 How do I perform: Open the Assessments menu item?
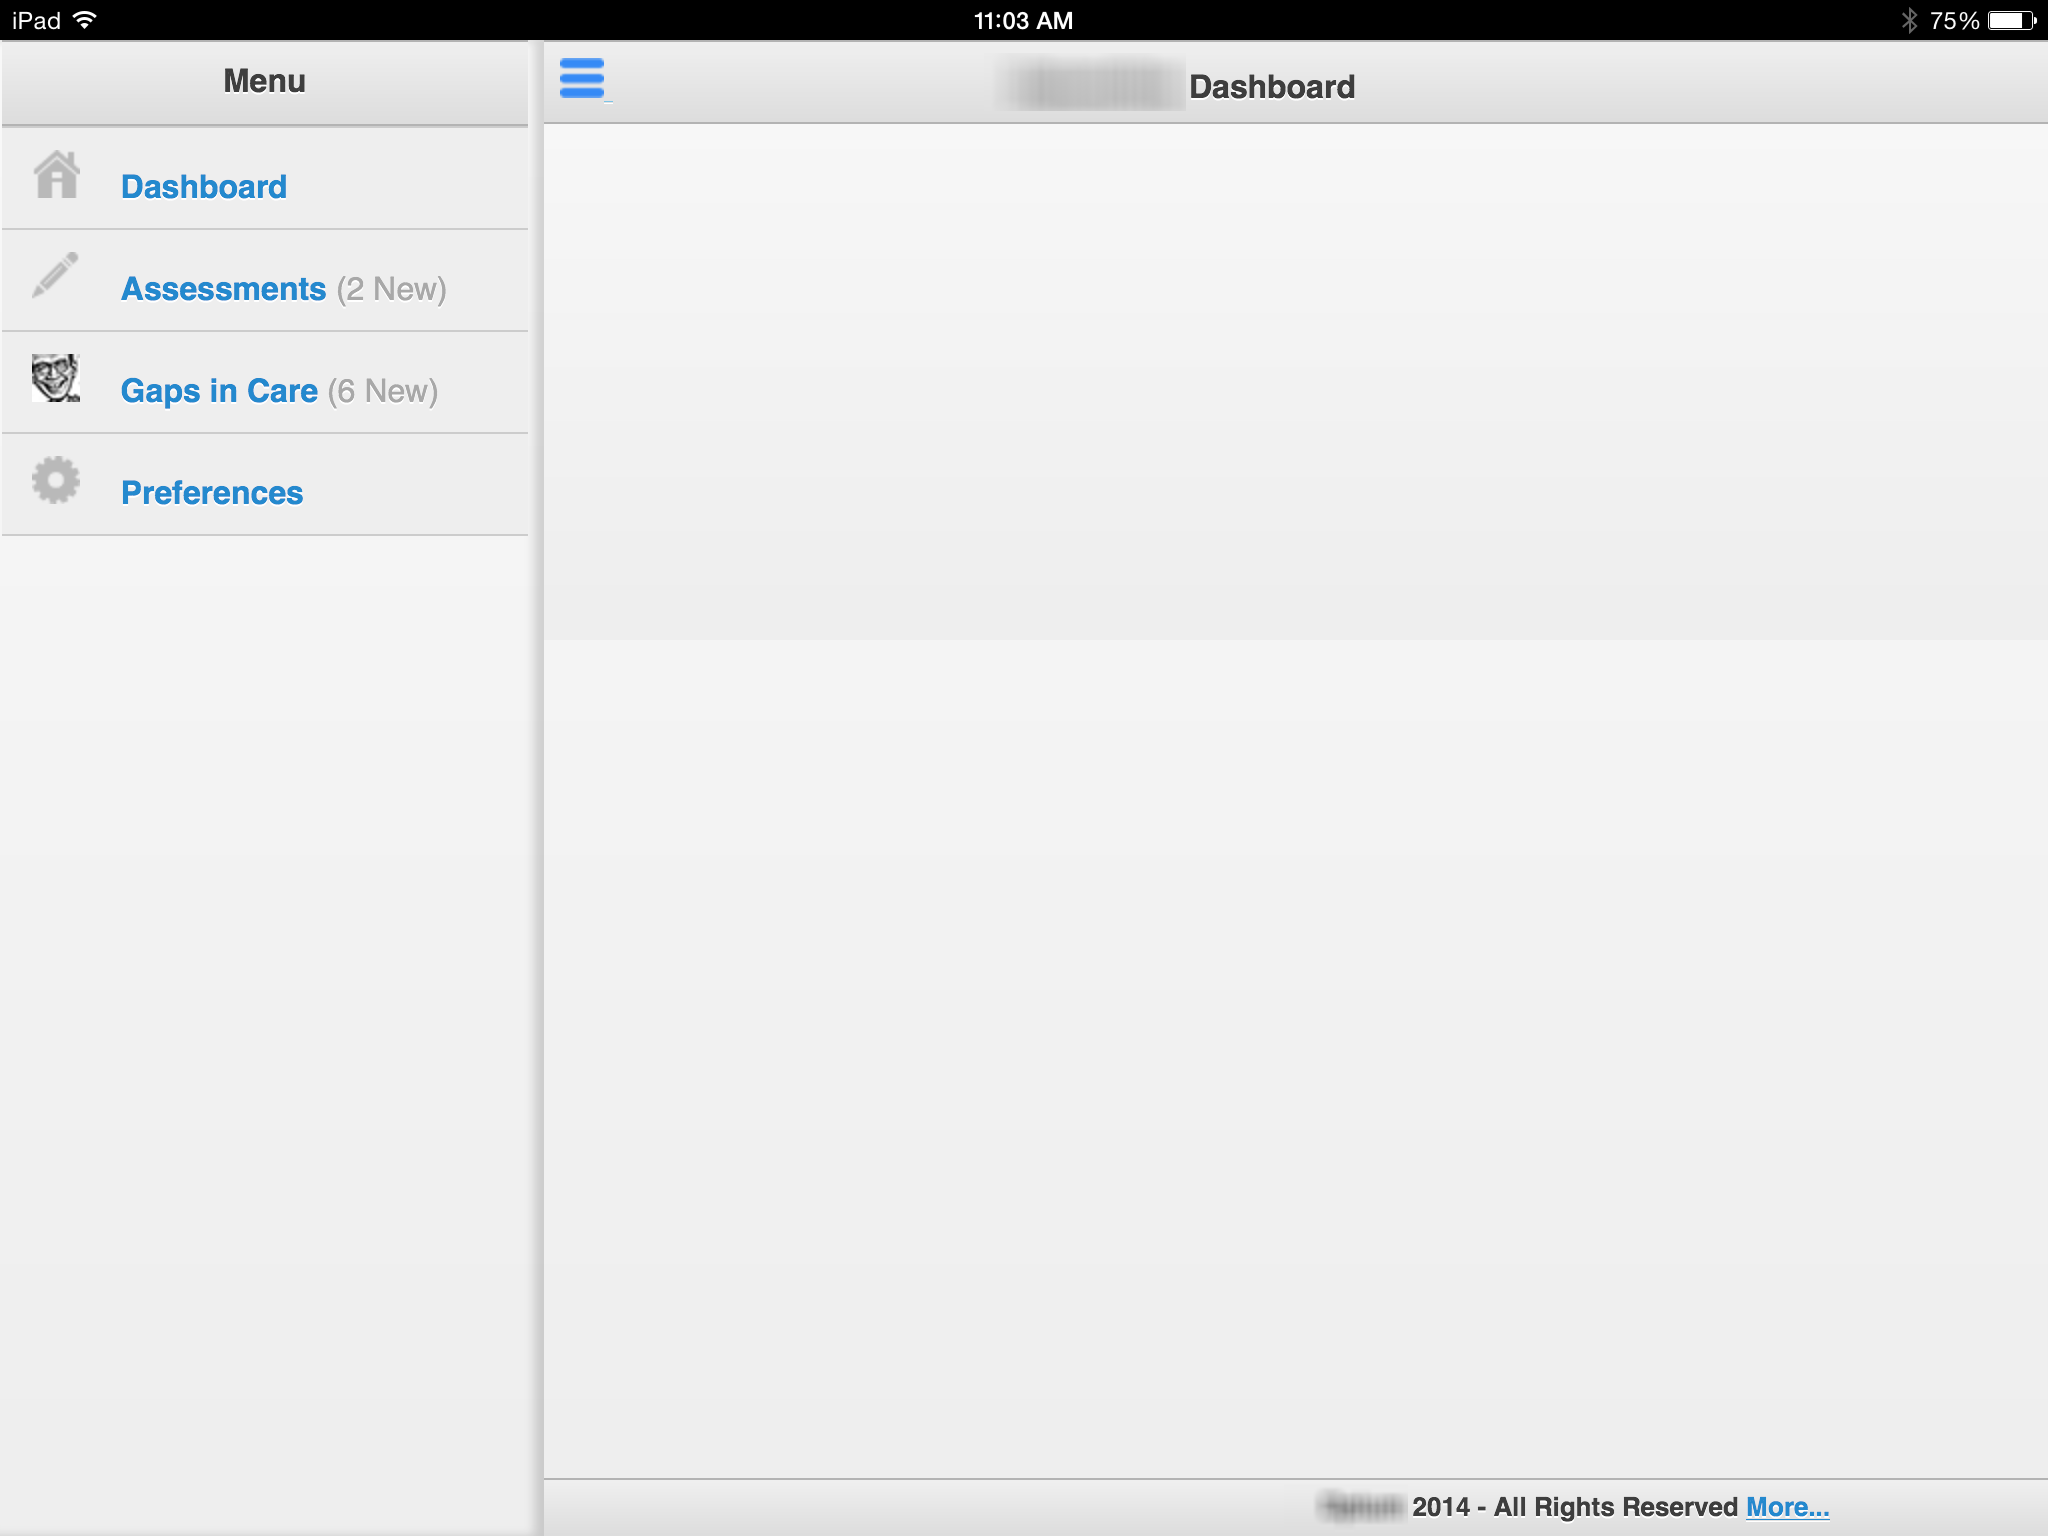pyautogui.click(x=223, y=289)
